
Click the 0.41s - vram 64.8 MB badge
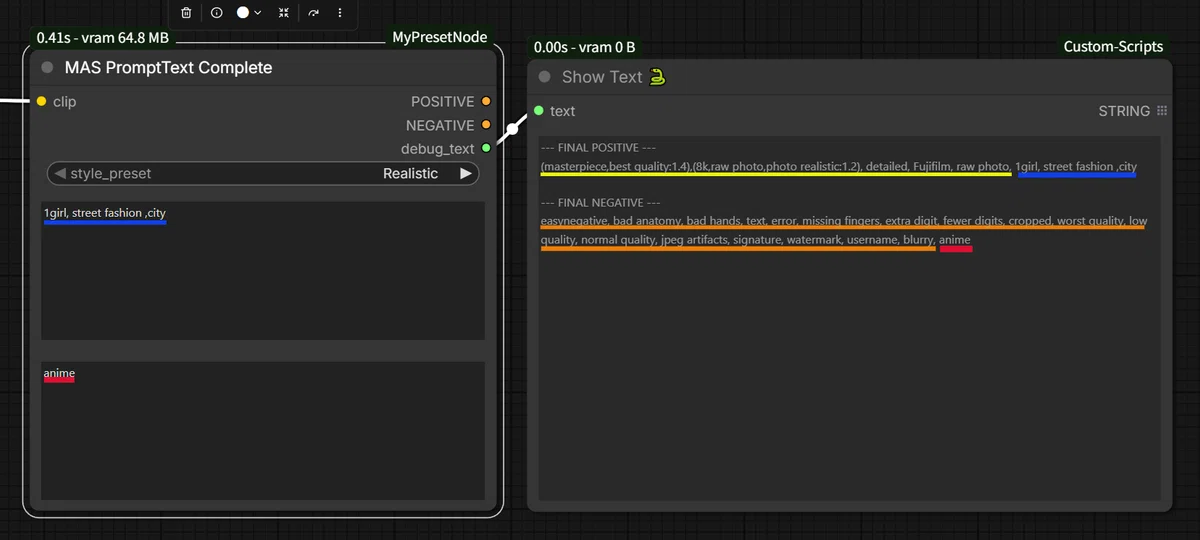point(103,37)
